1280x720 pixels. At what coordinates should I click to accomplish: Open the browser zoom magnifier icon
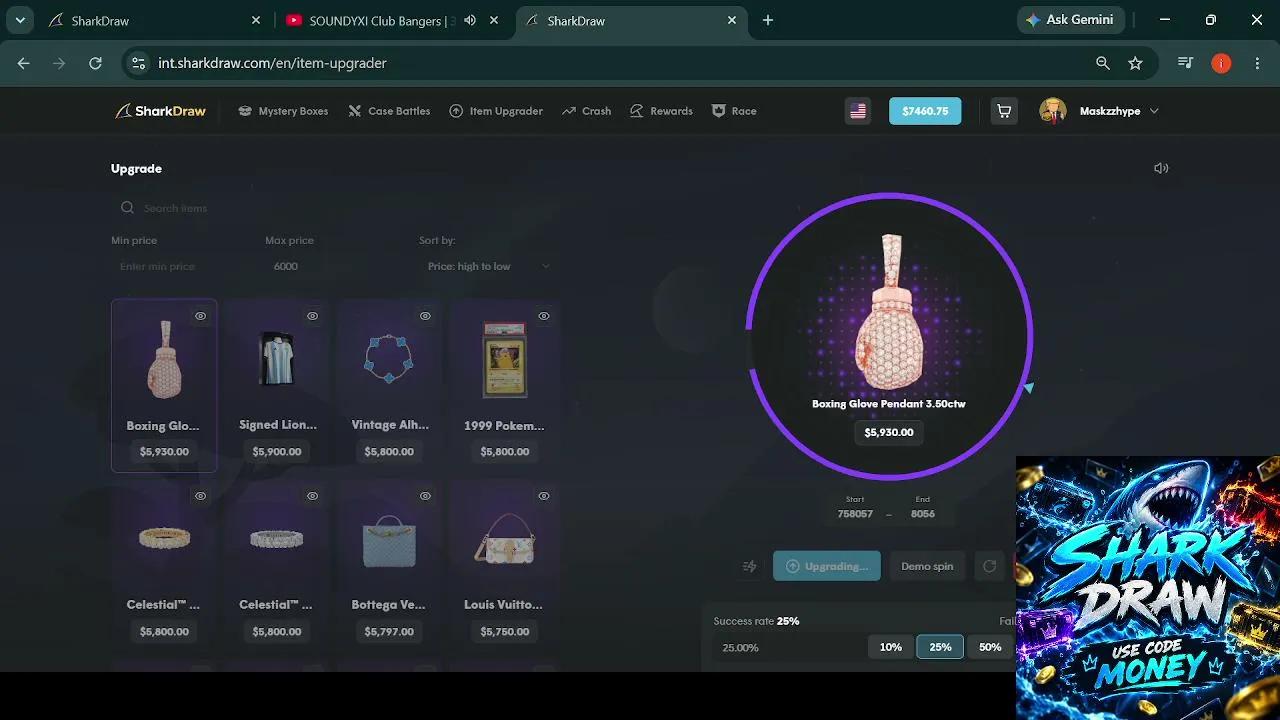pyautogui.click(x=1103, y=63)
